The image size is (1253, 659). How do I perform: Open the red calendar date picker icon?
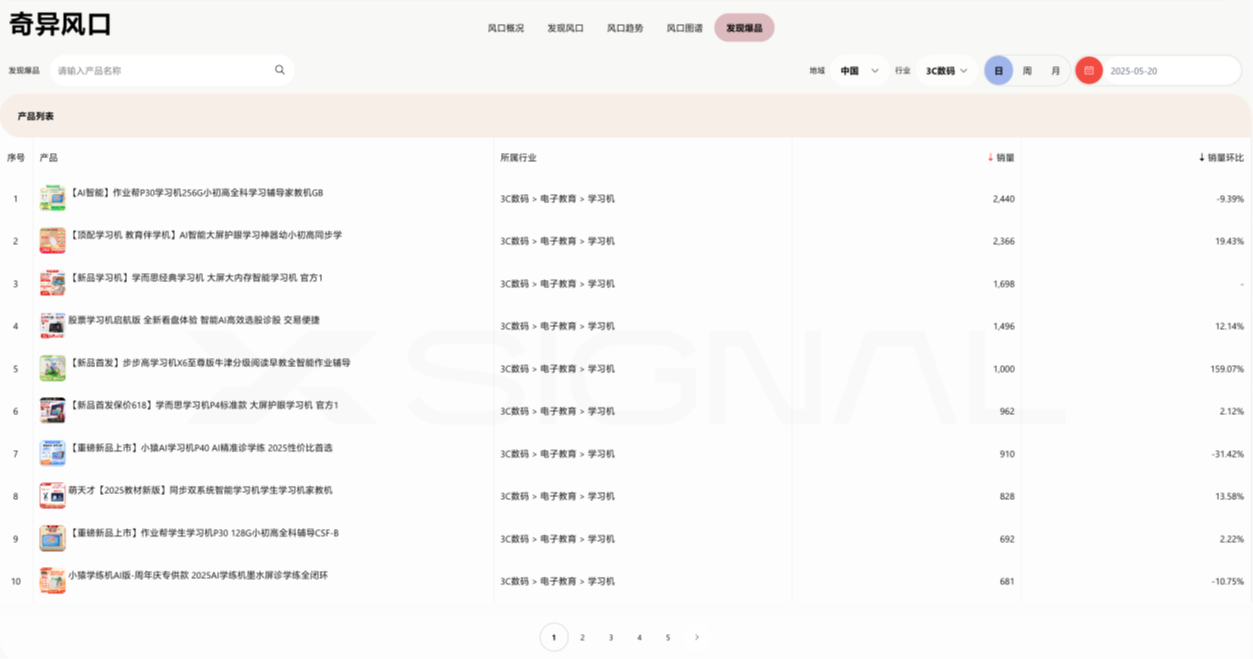(x=1089, y=71)
